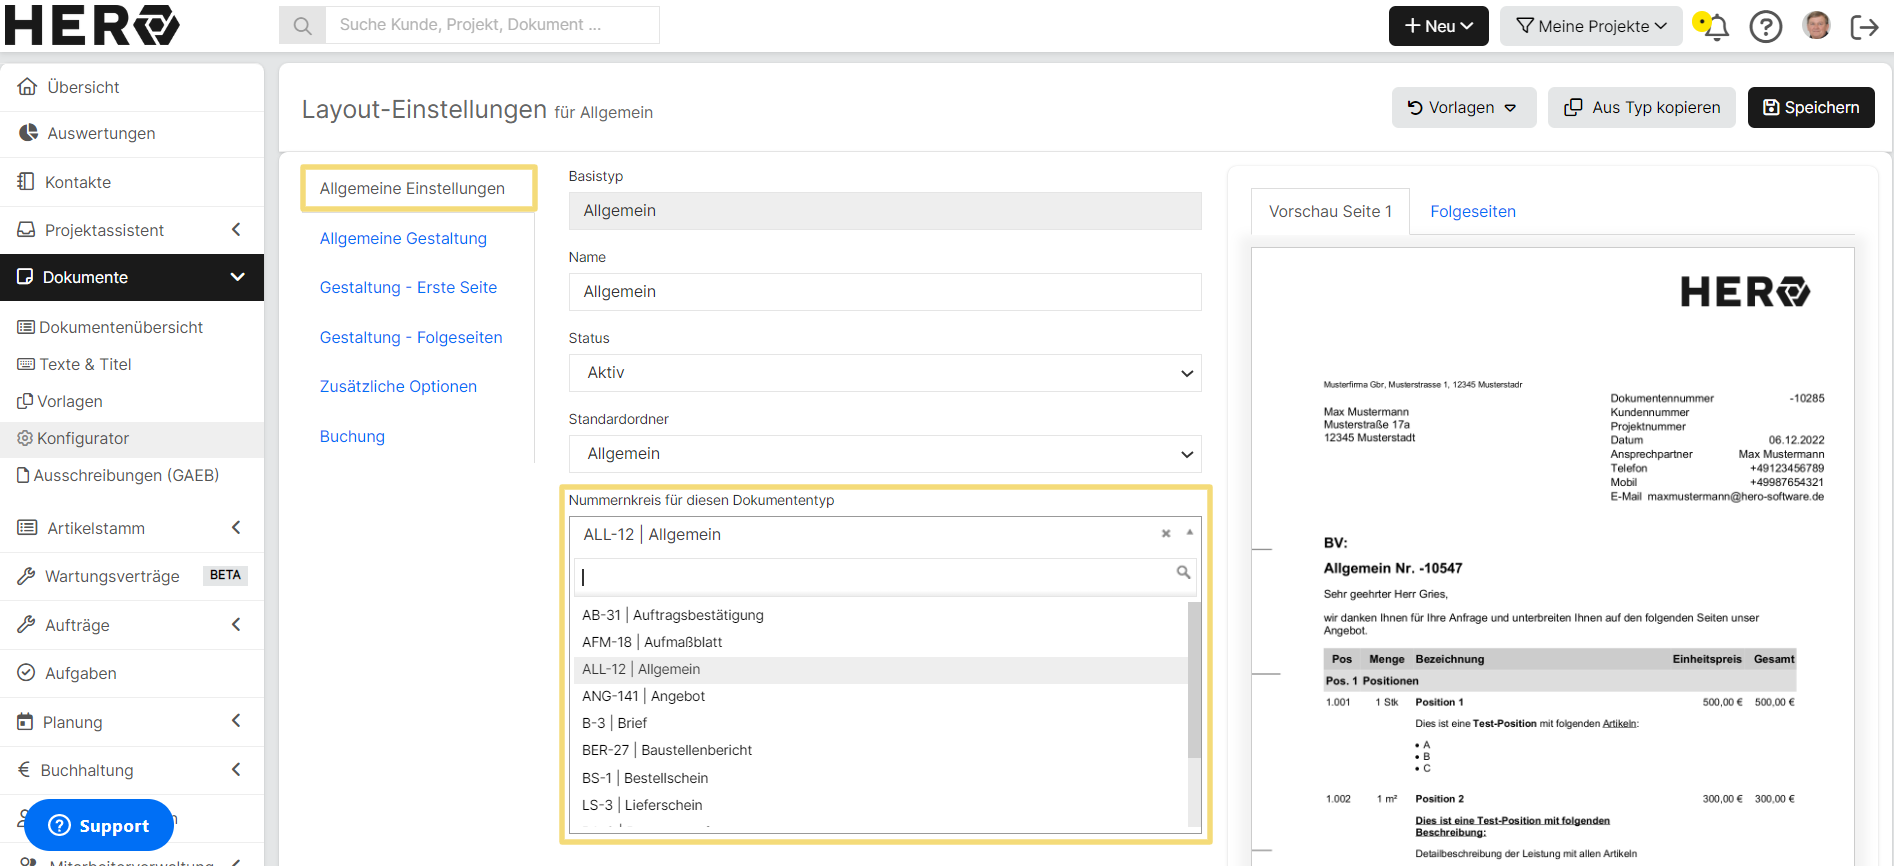Image resolution: width=1894 pixels, height=866 pixels.
Task: Choose AFM-18 | Aufmaßblatt option
Action: tap(878, 642)
